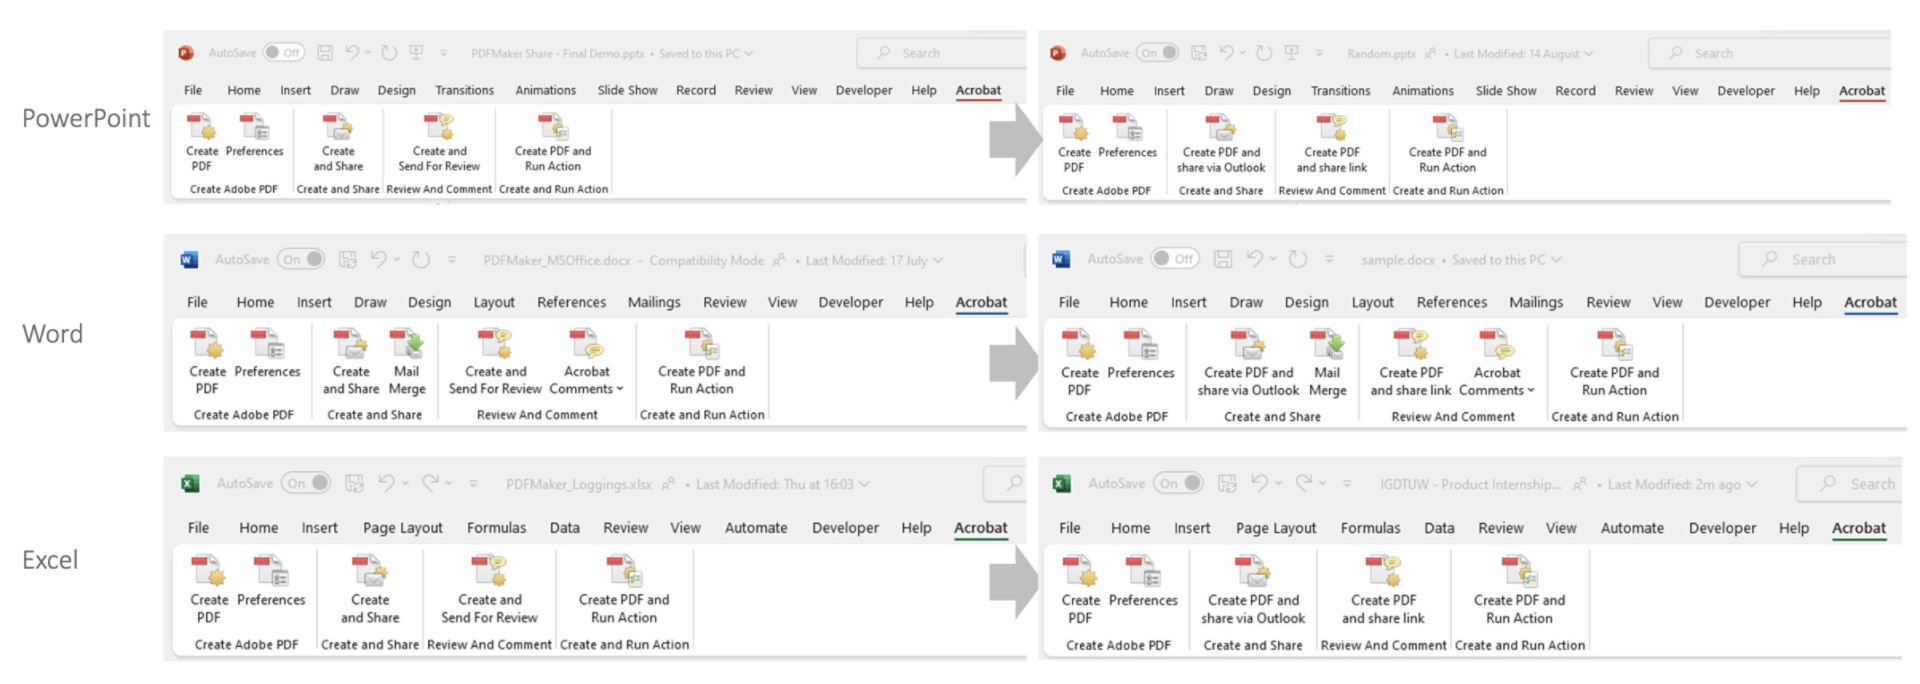Open chevron after 'Last Modified: 17 July' in Word
This screenshot has width=1920, height=684.
point(938,260)
